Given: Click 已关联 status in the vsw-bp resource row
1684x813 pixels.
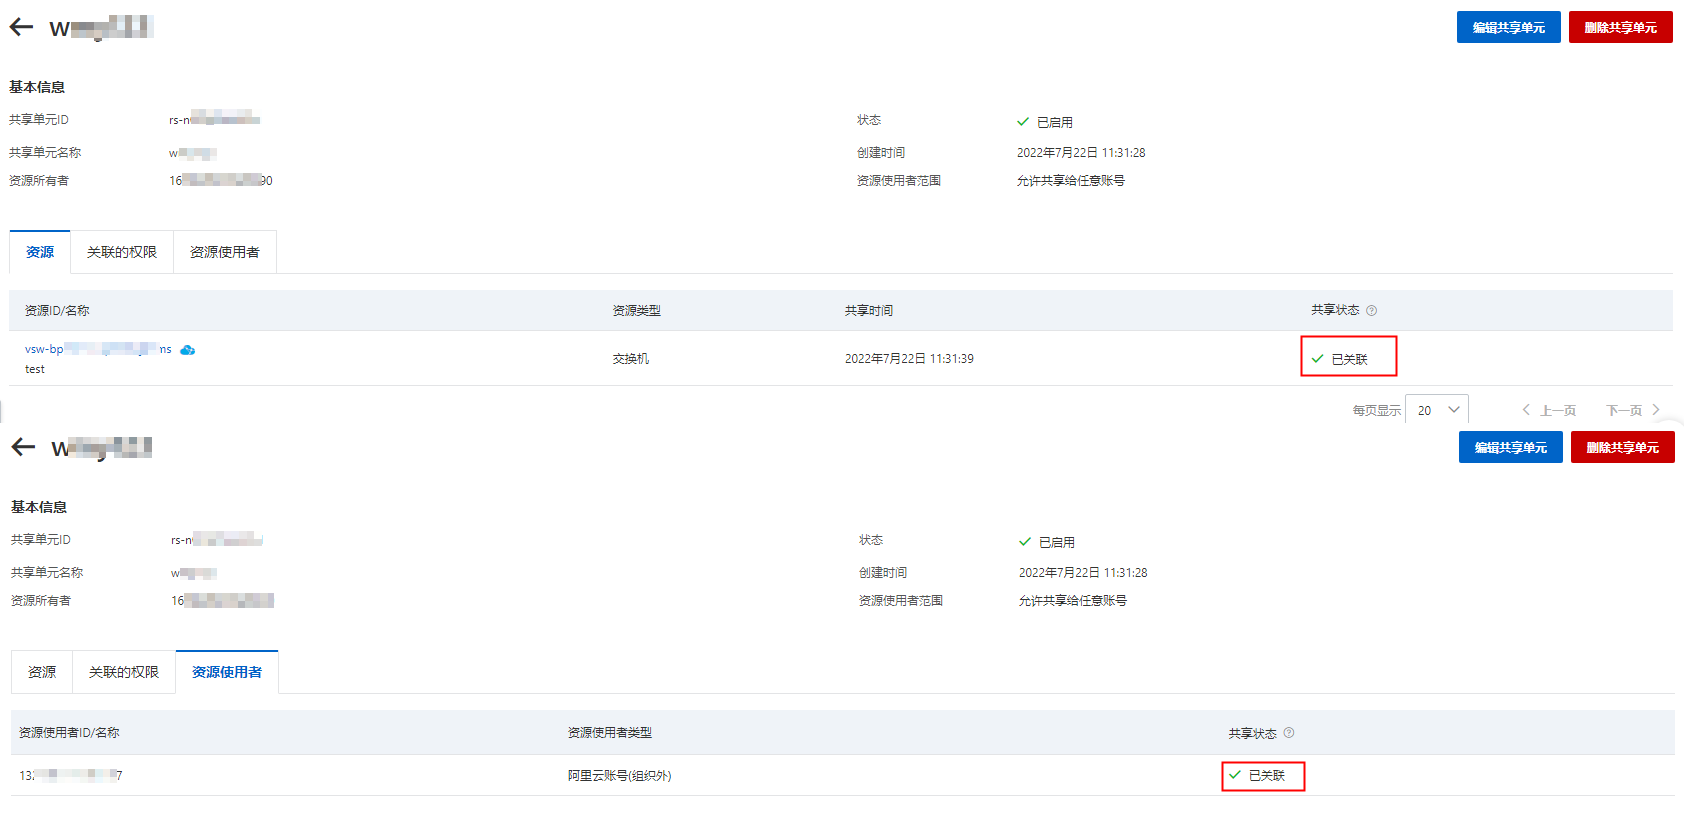Looking at the screenshot, I should coord(1340,359).
